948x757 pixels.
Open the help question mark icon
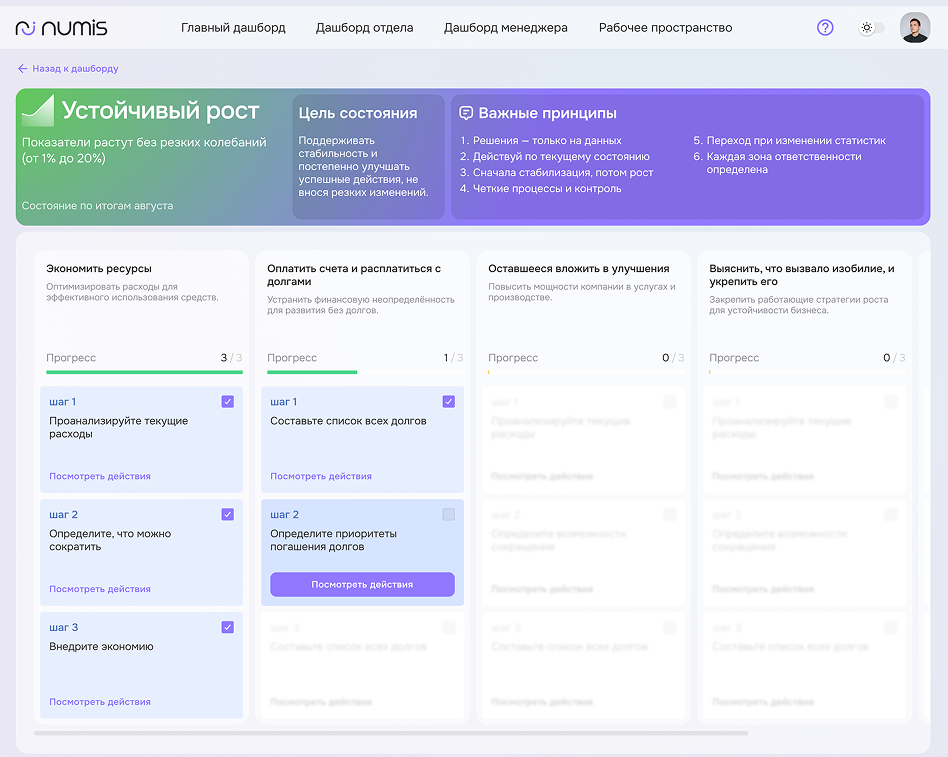pos(825,28)
